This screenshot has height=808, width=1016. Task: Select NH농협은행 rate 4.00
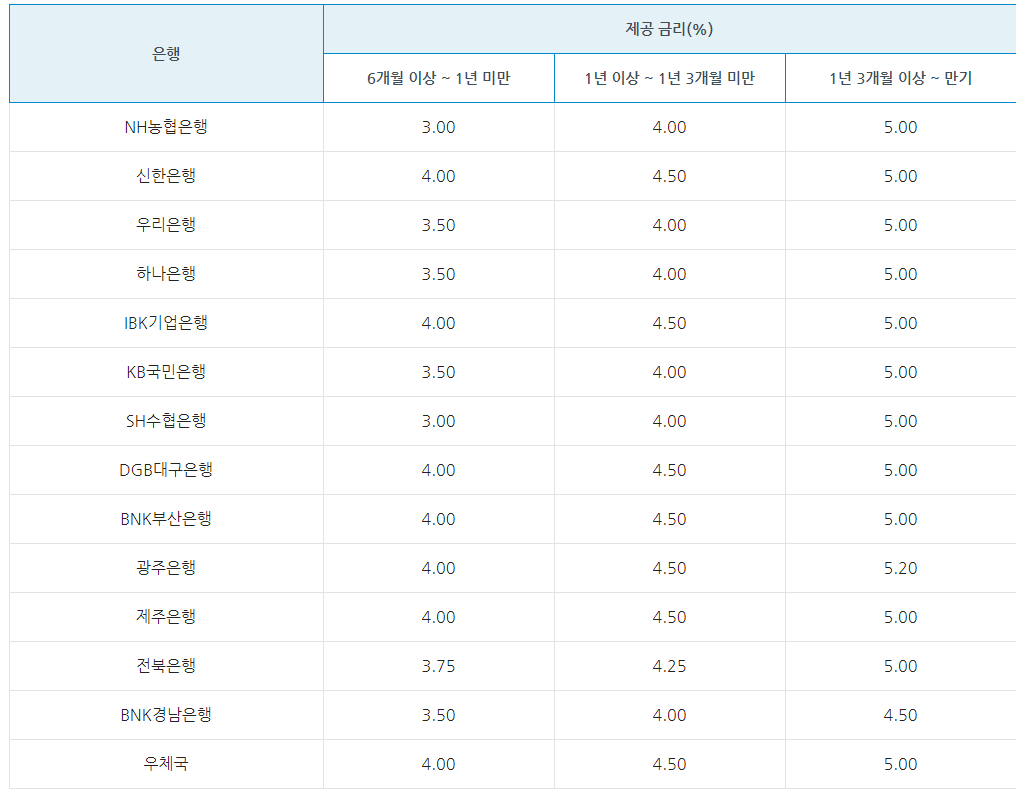tap(669, 128)
